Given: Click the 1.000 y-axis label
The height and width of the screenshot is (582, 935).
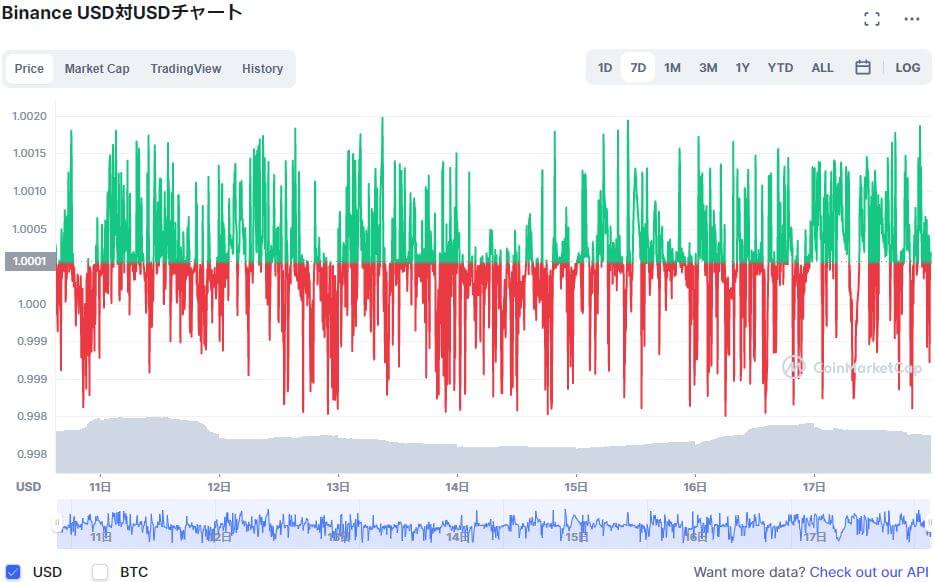Looking at the screenshot, I should tap(32, 304).
